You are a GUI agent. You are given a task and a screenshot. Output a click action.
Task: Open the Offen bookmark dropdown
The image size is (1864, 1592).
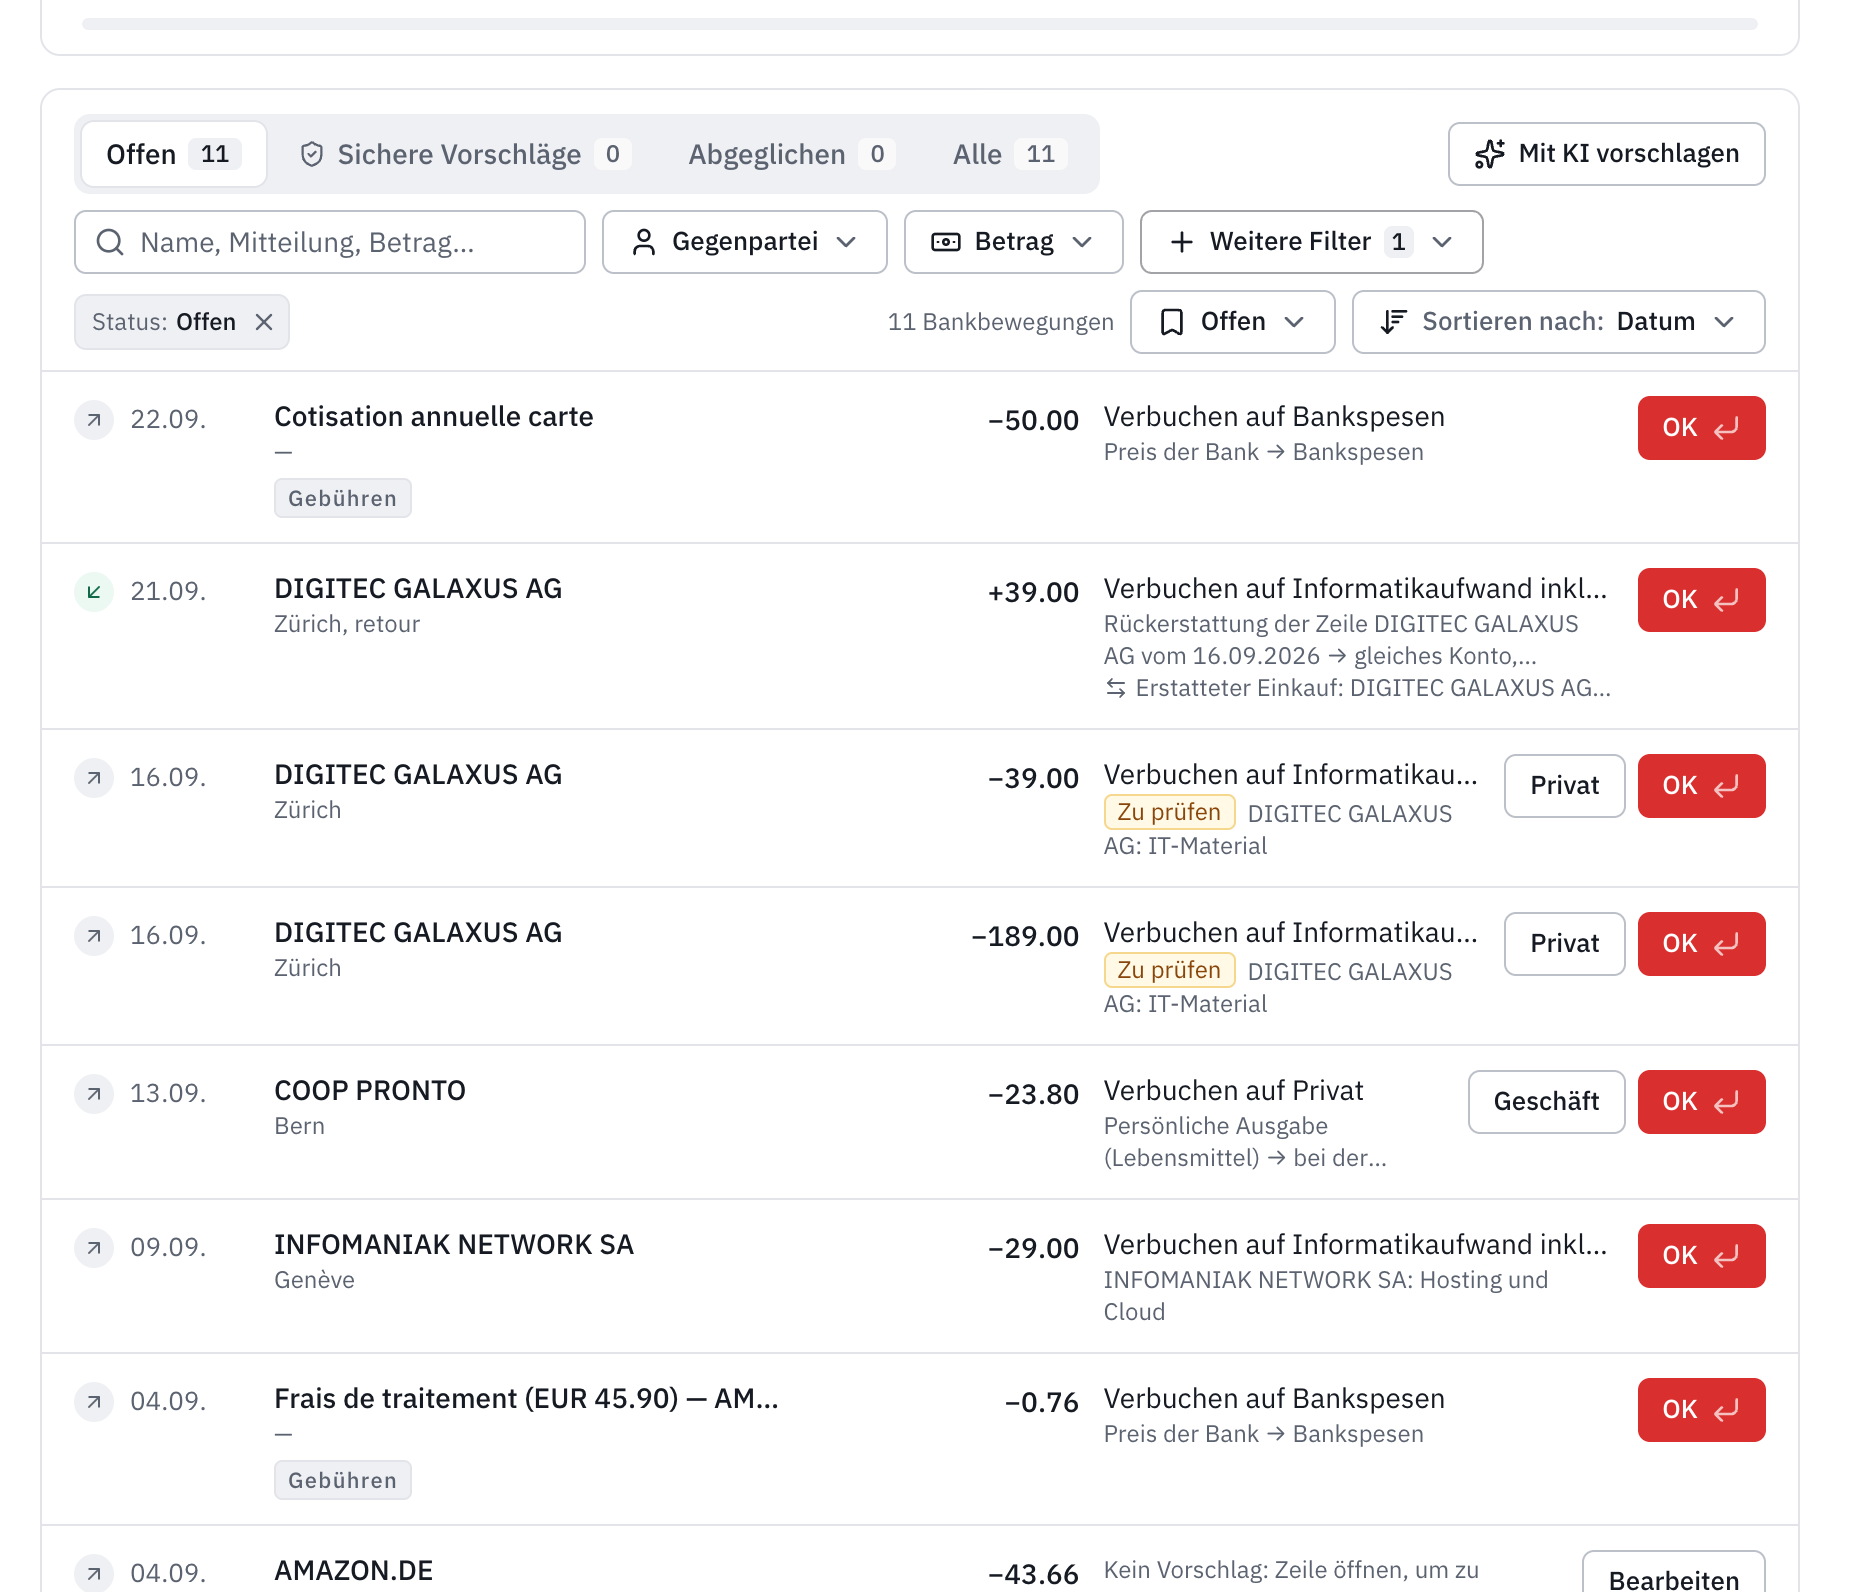coord(1232,322)
